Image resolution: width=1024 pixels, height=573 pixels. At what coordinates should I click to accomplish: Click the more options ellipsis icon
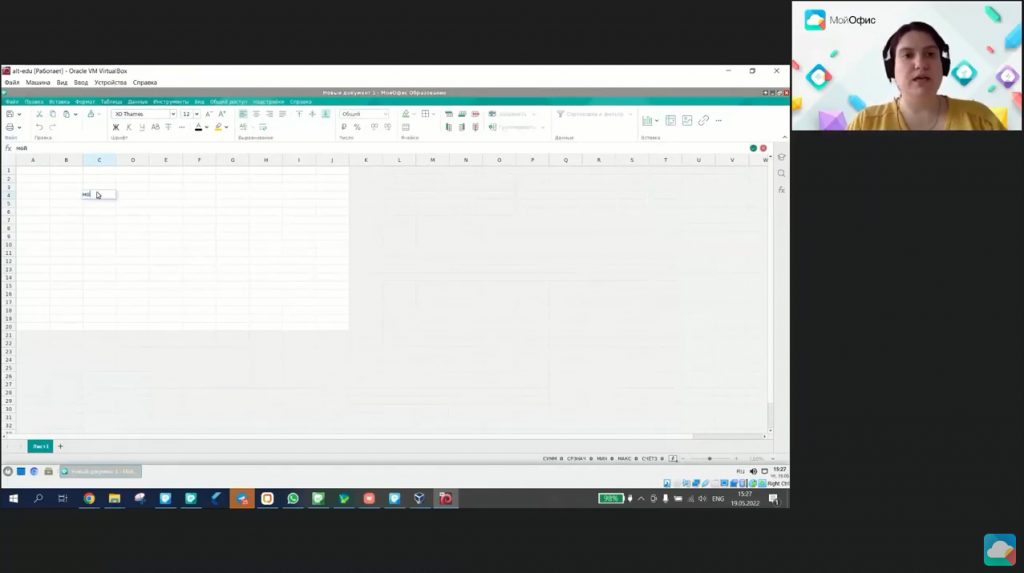point(719,120)
